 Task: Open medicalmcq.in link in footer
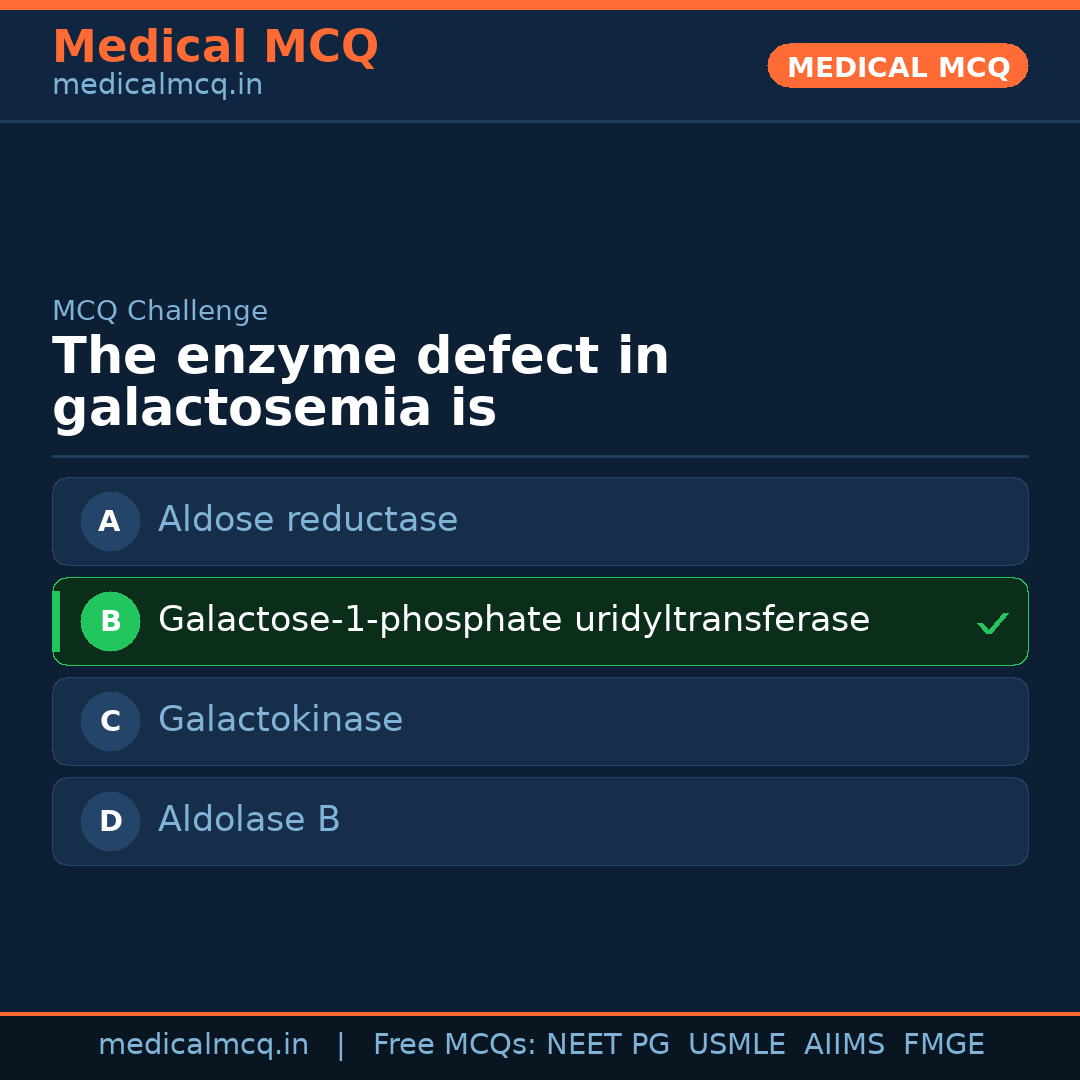203,1045
